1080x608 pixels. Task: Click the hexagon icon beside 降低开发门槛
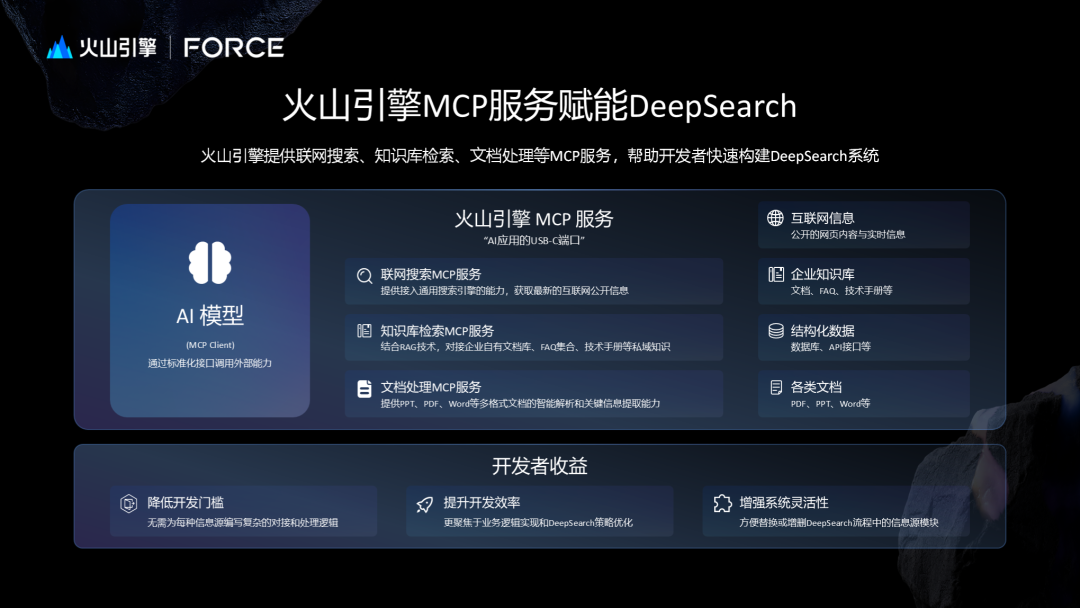coord(129,504)
